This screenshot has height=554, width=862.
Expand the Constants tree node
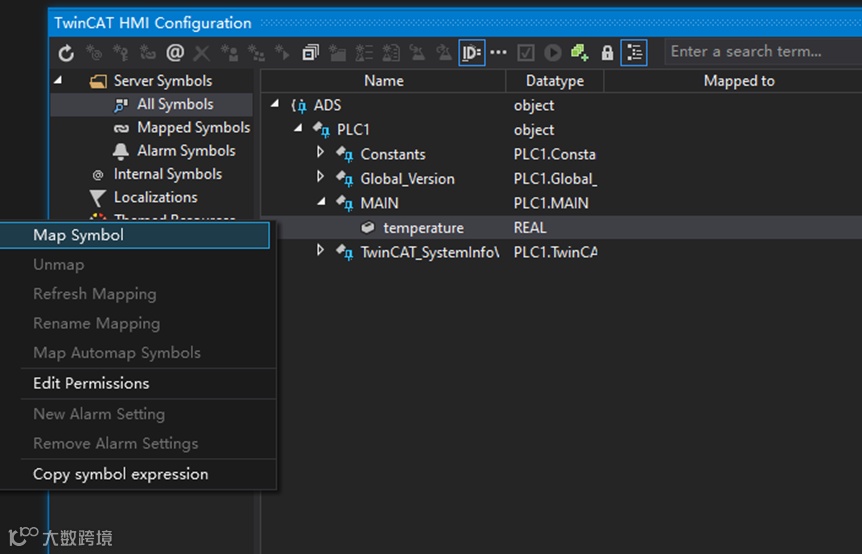tap(321, 152)
